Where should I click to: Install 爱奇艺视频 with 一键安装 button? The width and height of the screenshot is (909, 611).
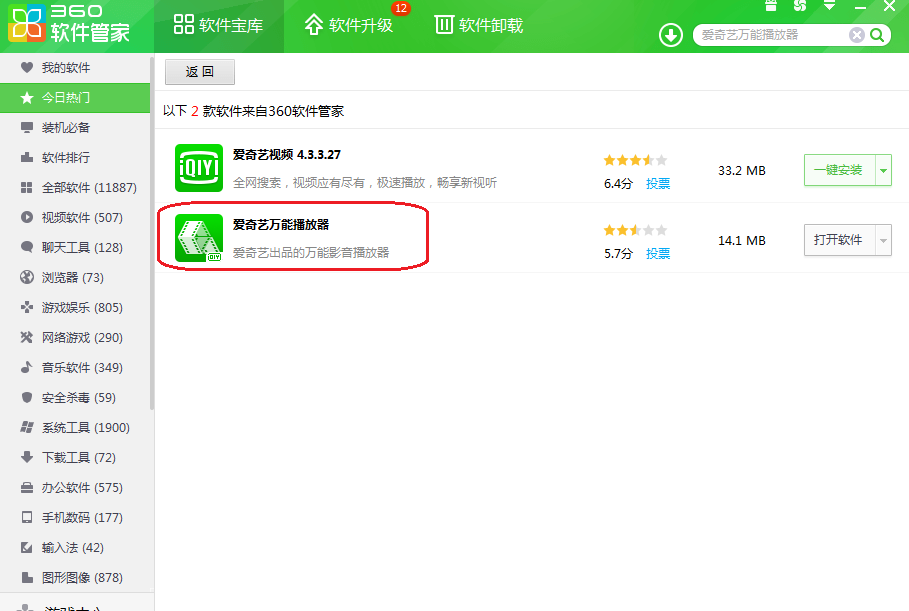(x=839, y=170)
